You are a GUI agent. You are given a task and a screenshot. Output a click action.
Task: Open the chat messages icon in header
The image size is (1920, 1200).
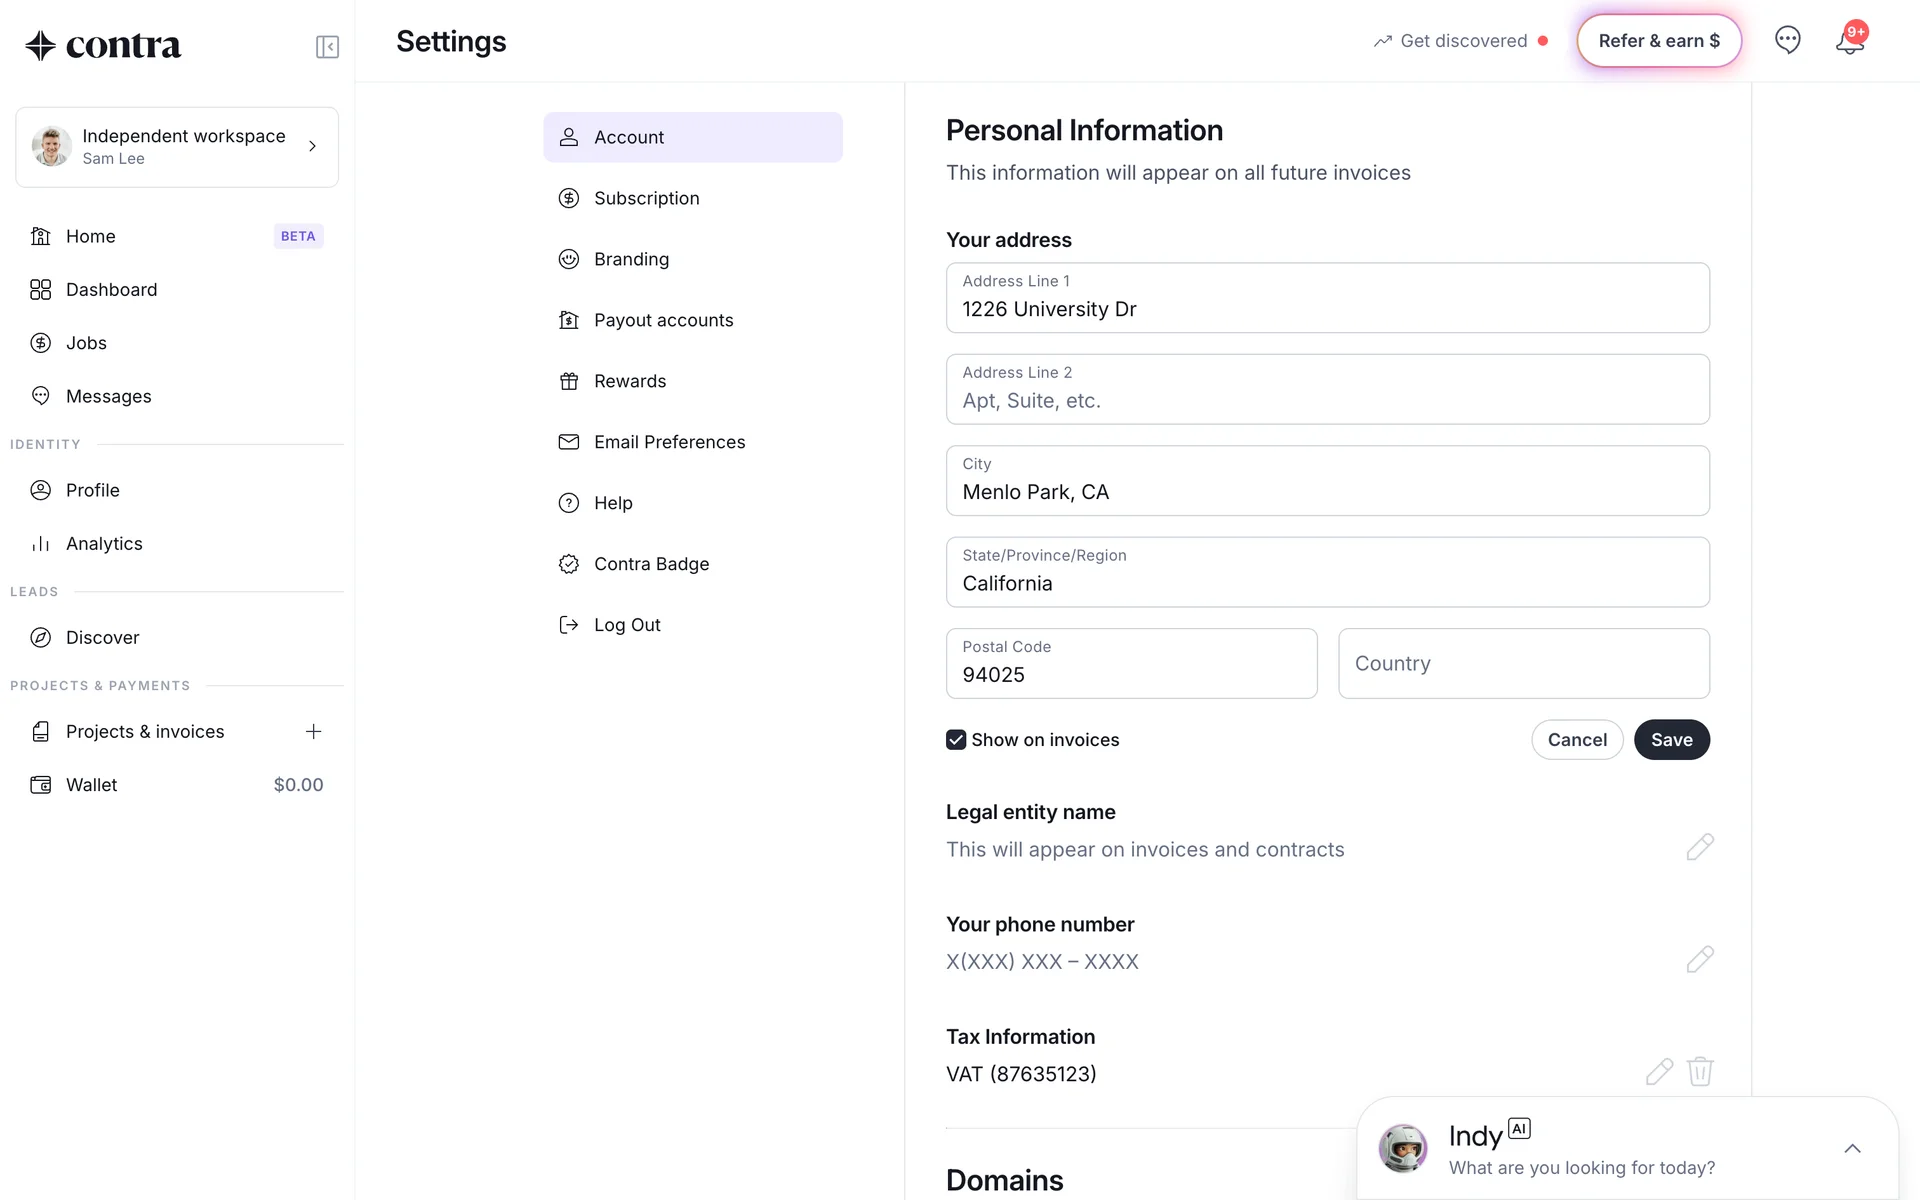pos(1787,40)
